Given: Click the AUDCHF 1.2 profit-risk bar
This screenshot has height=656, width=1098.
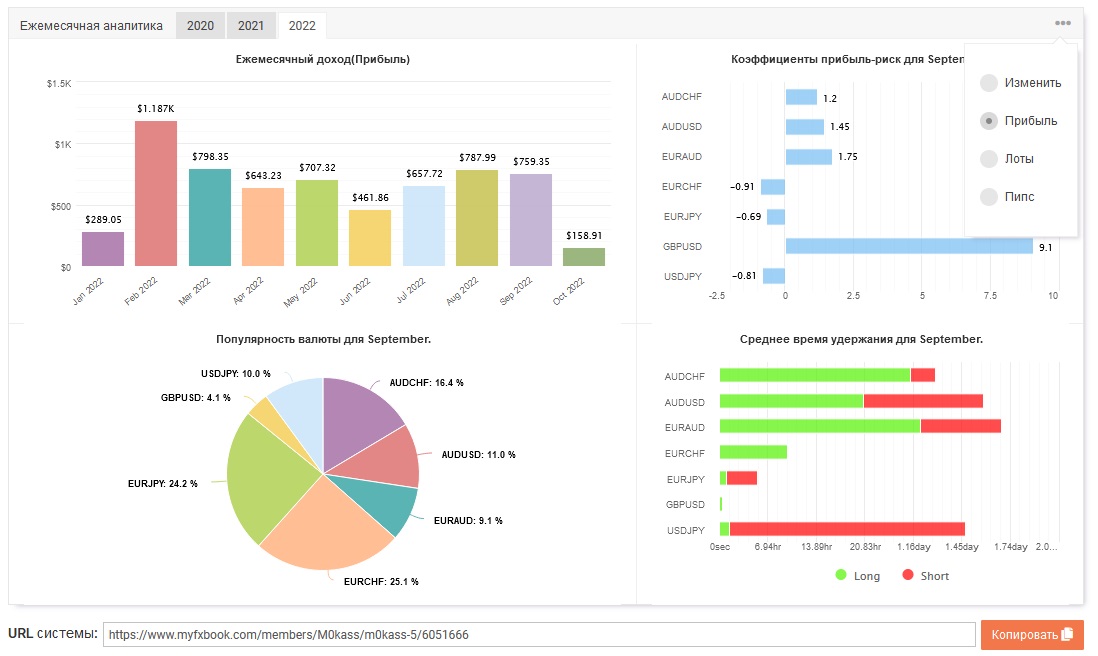Looking at the screenshot, I should [801, 97].
